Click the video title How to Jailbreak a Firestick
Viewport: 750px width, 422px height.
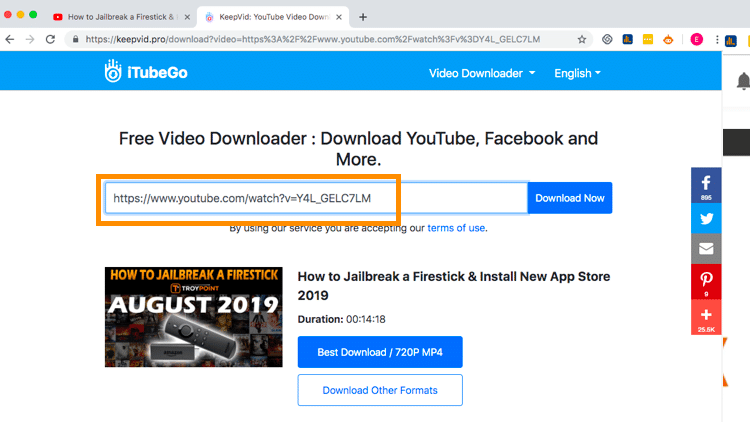(453, 286)
